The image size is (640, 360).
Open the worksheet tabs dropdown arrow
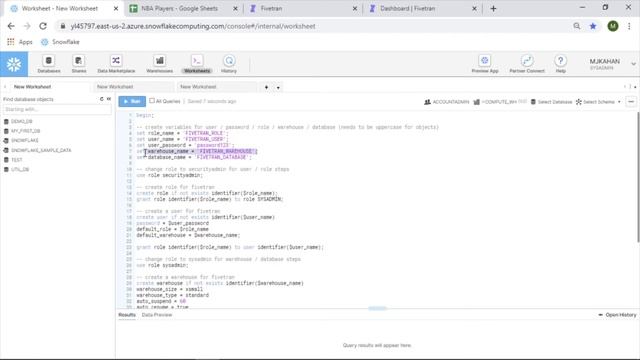278,87
